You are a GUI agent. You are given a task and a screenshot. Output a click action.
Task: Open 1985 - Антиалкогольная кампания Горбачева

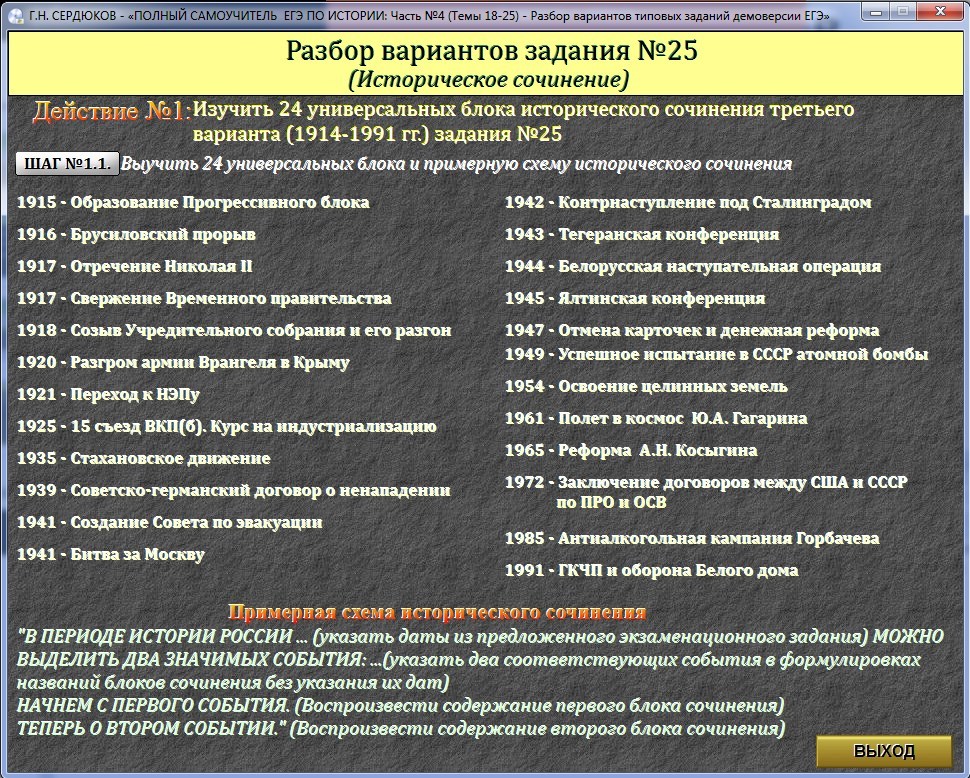[x=692, y=539]
